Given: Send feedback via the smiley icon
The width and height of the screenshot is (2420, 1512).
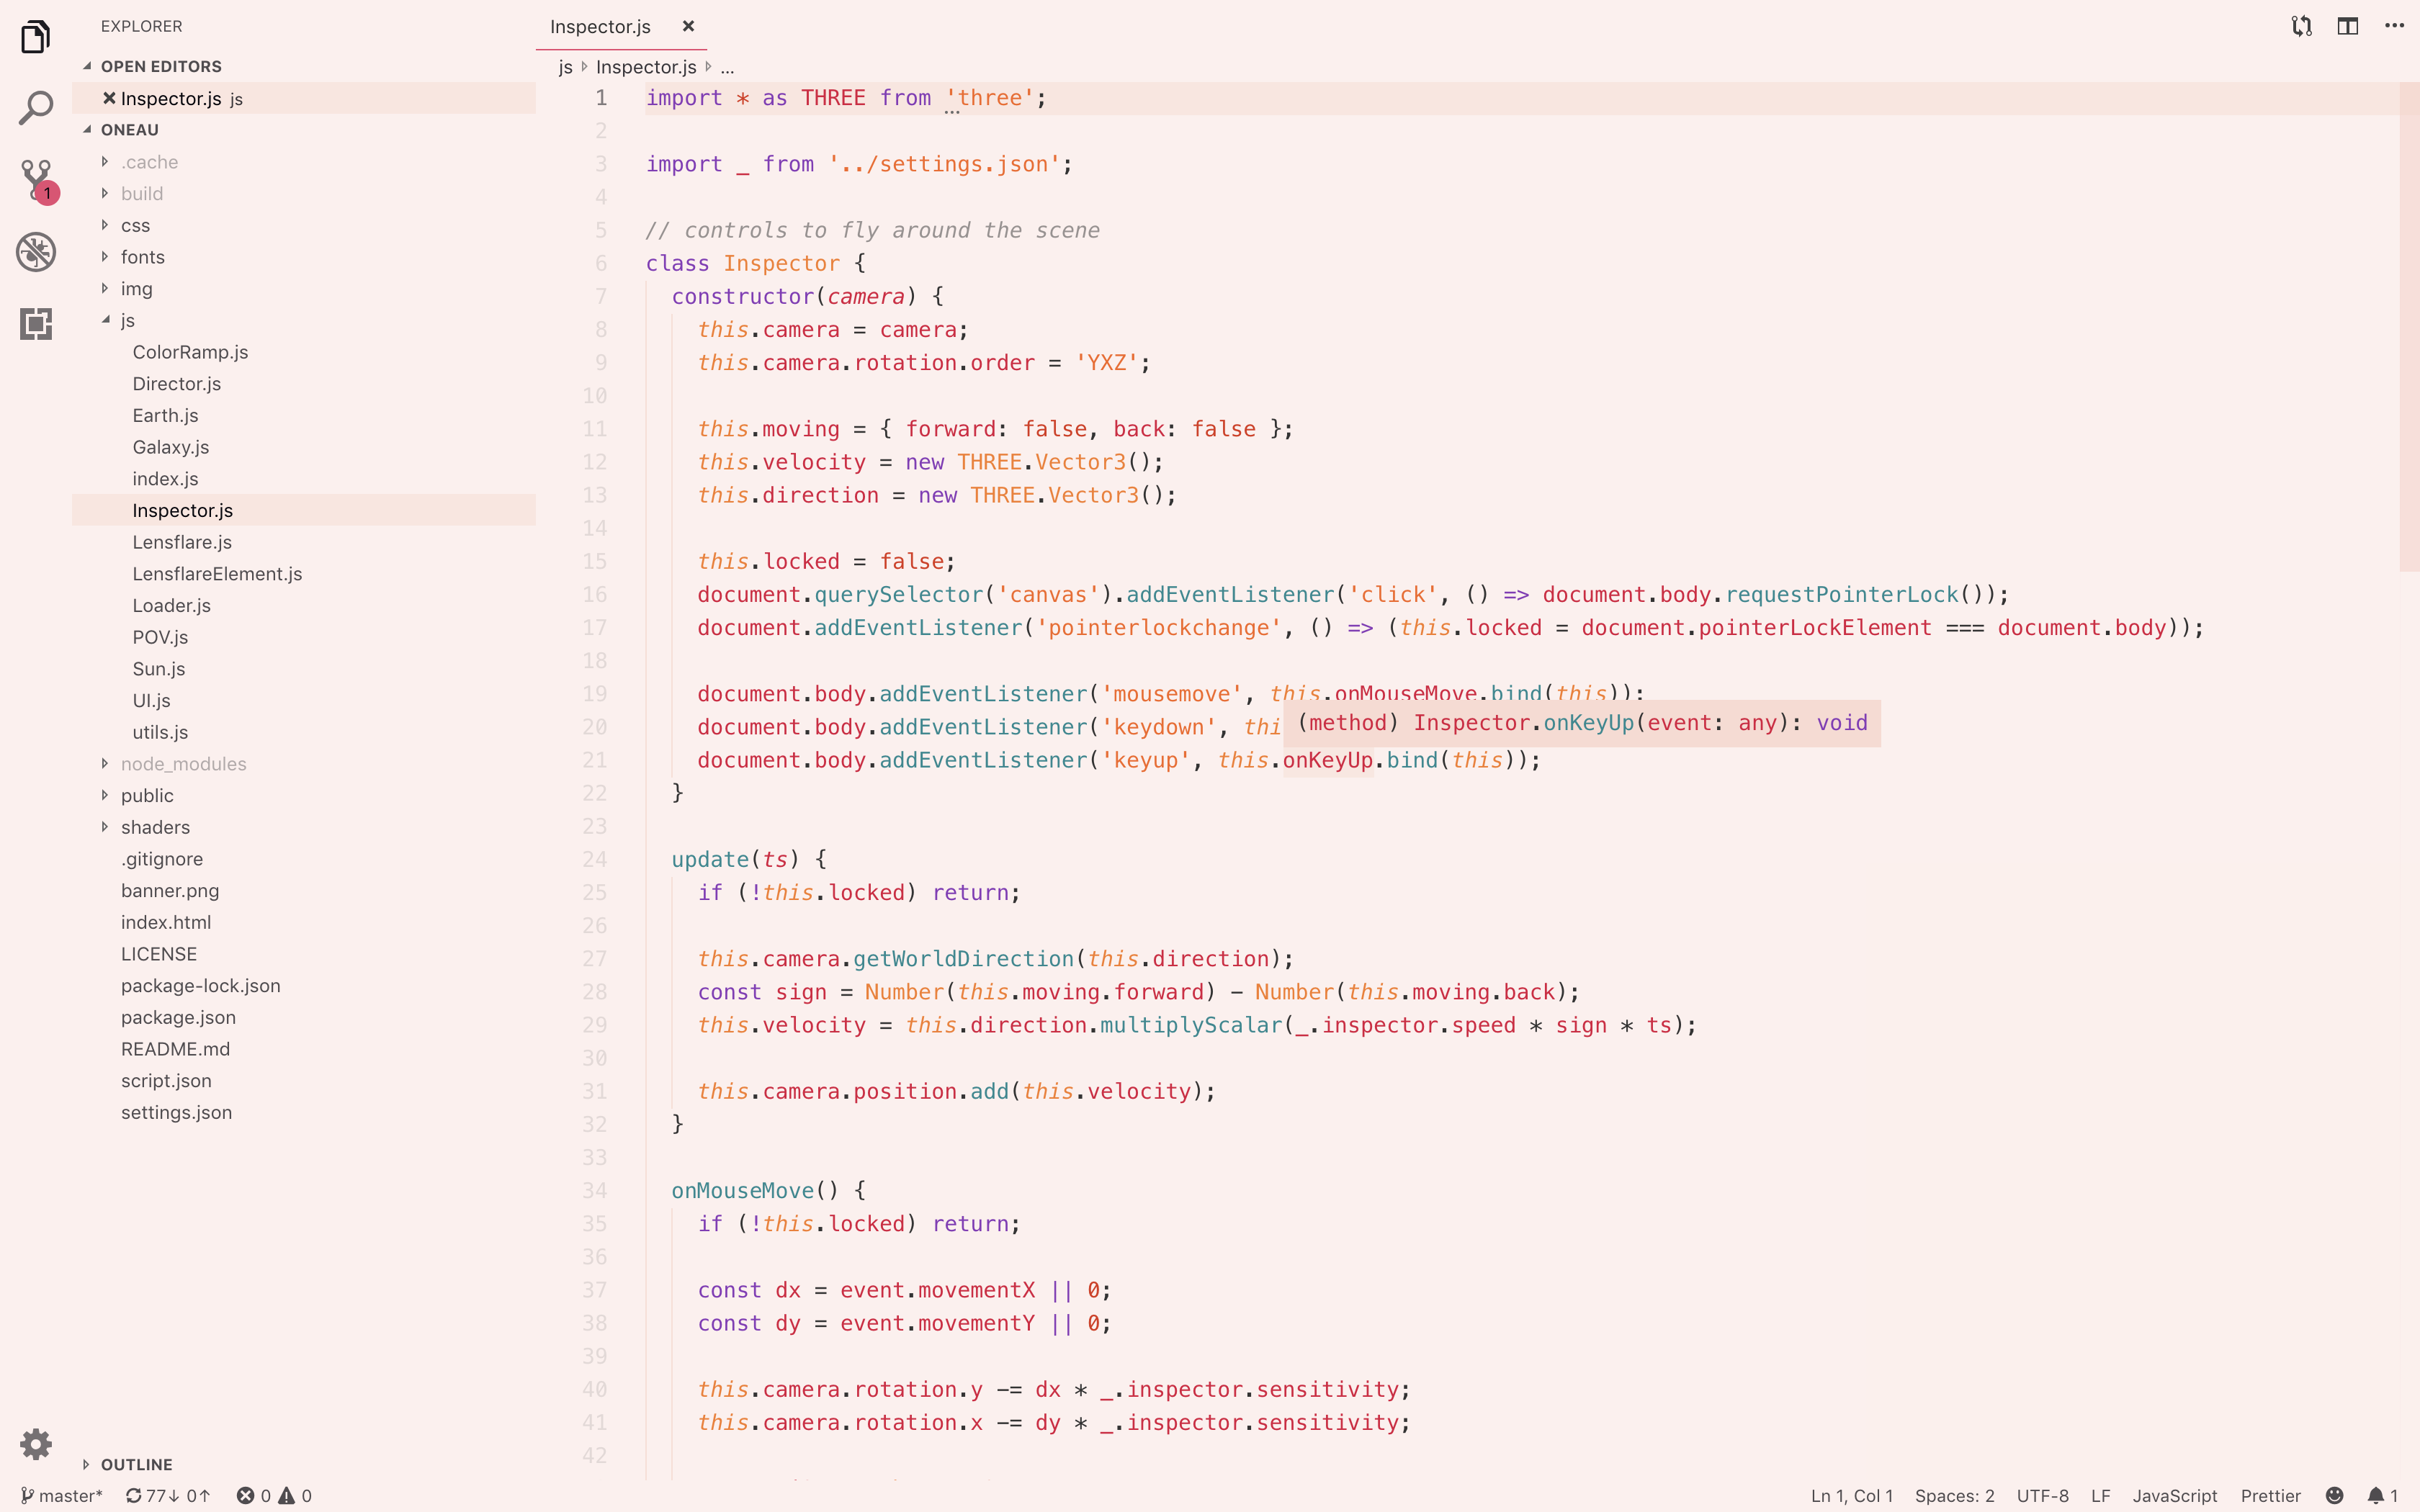Looking at the screenshot, I should click(2334, 1496).
